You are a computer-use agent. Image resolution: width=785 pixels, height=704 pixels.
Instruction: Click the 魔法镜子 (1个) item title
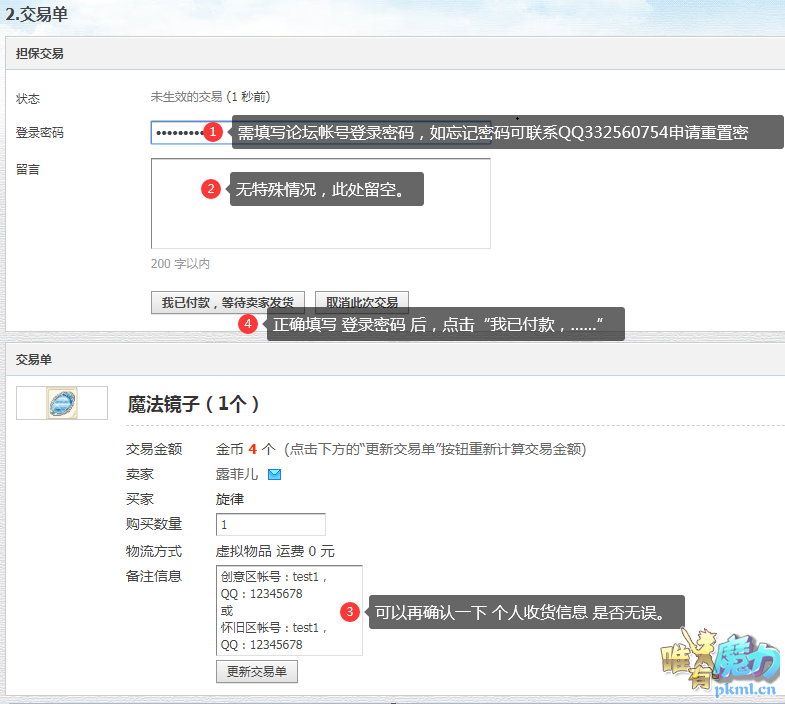coord(193,403)
